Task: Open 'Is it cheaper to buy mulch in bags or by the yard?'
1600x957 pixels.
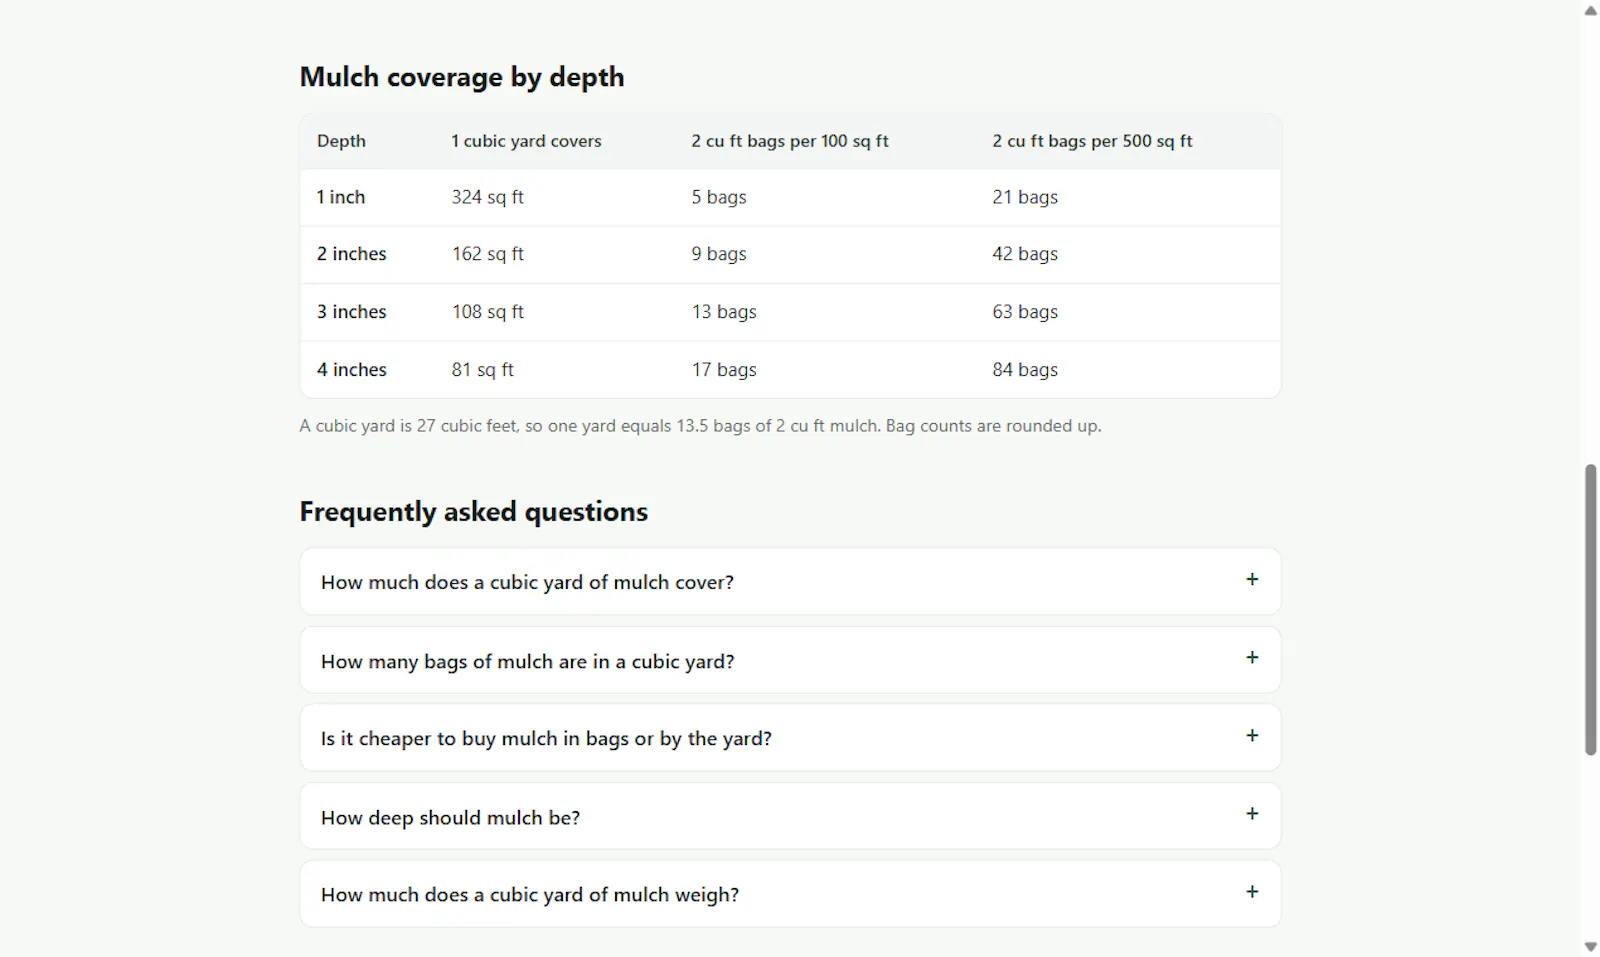Action: pos(790,738)
